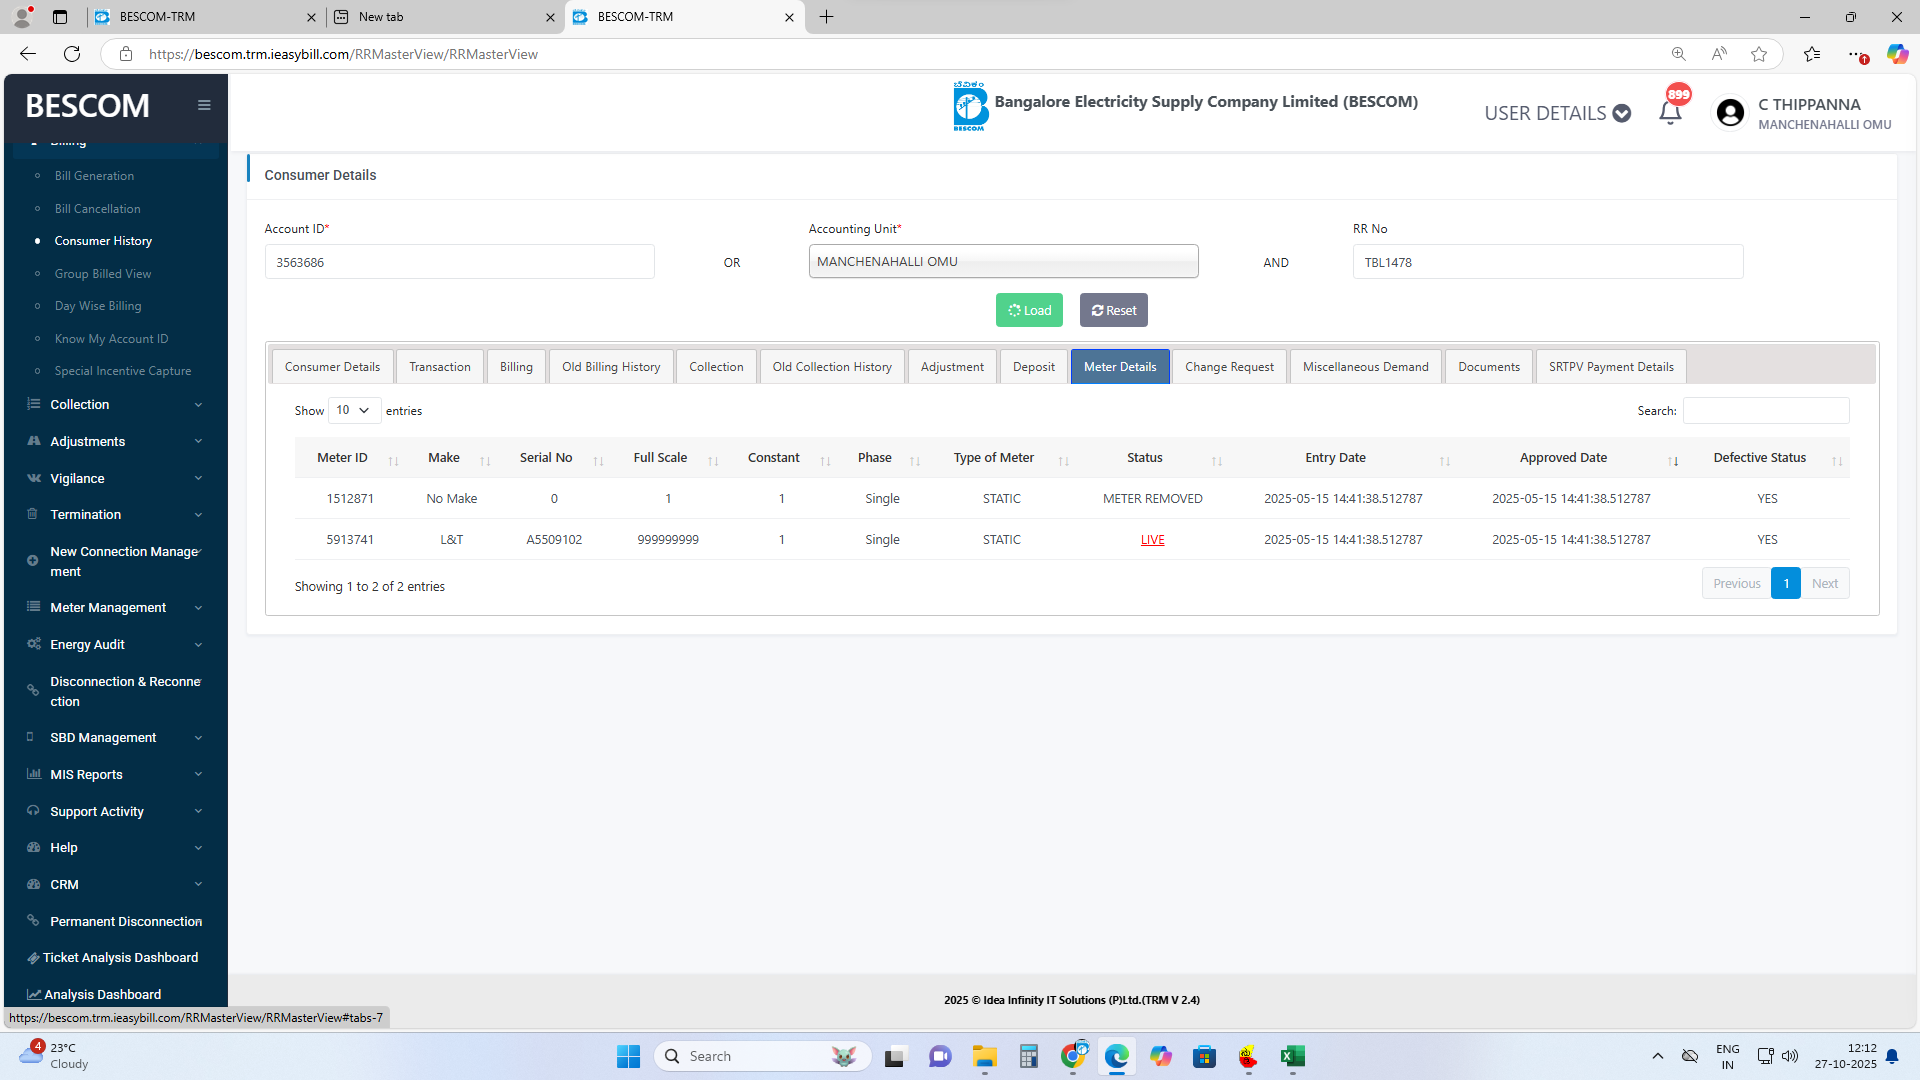Screen dimensions: 1920x1080
Task: Click the BESCOM logo in header
Action: tap(970, 106)
